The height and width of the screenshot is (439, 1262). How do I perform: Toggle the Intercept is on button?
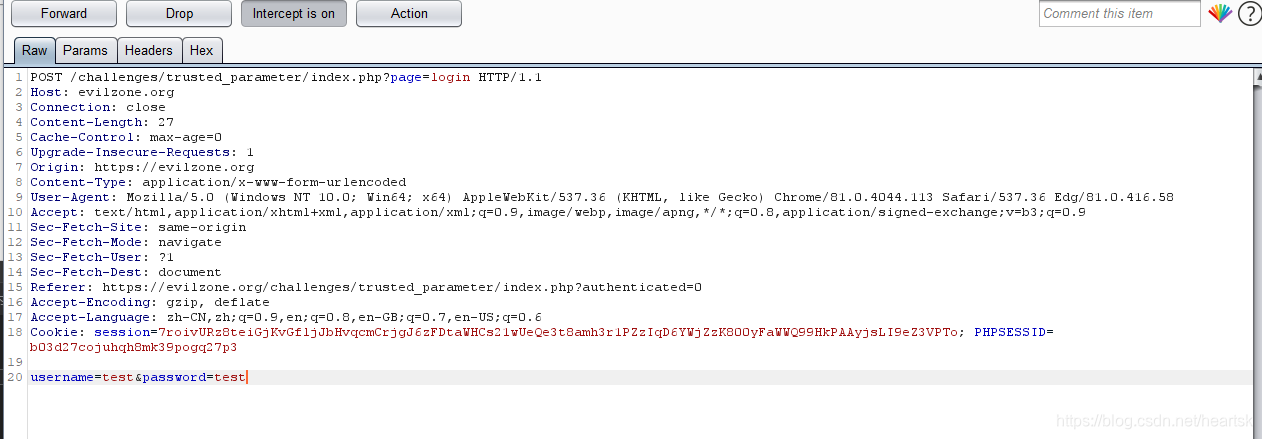[294, 14]
